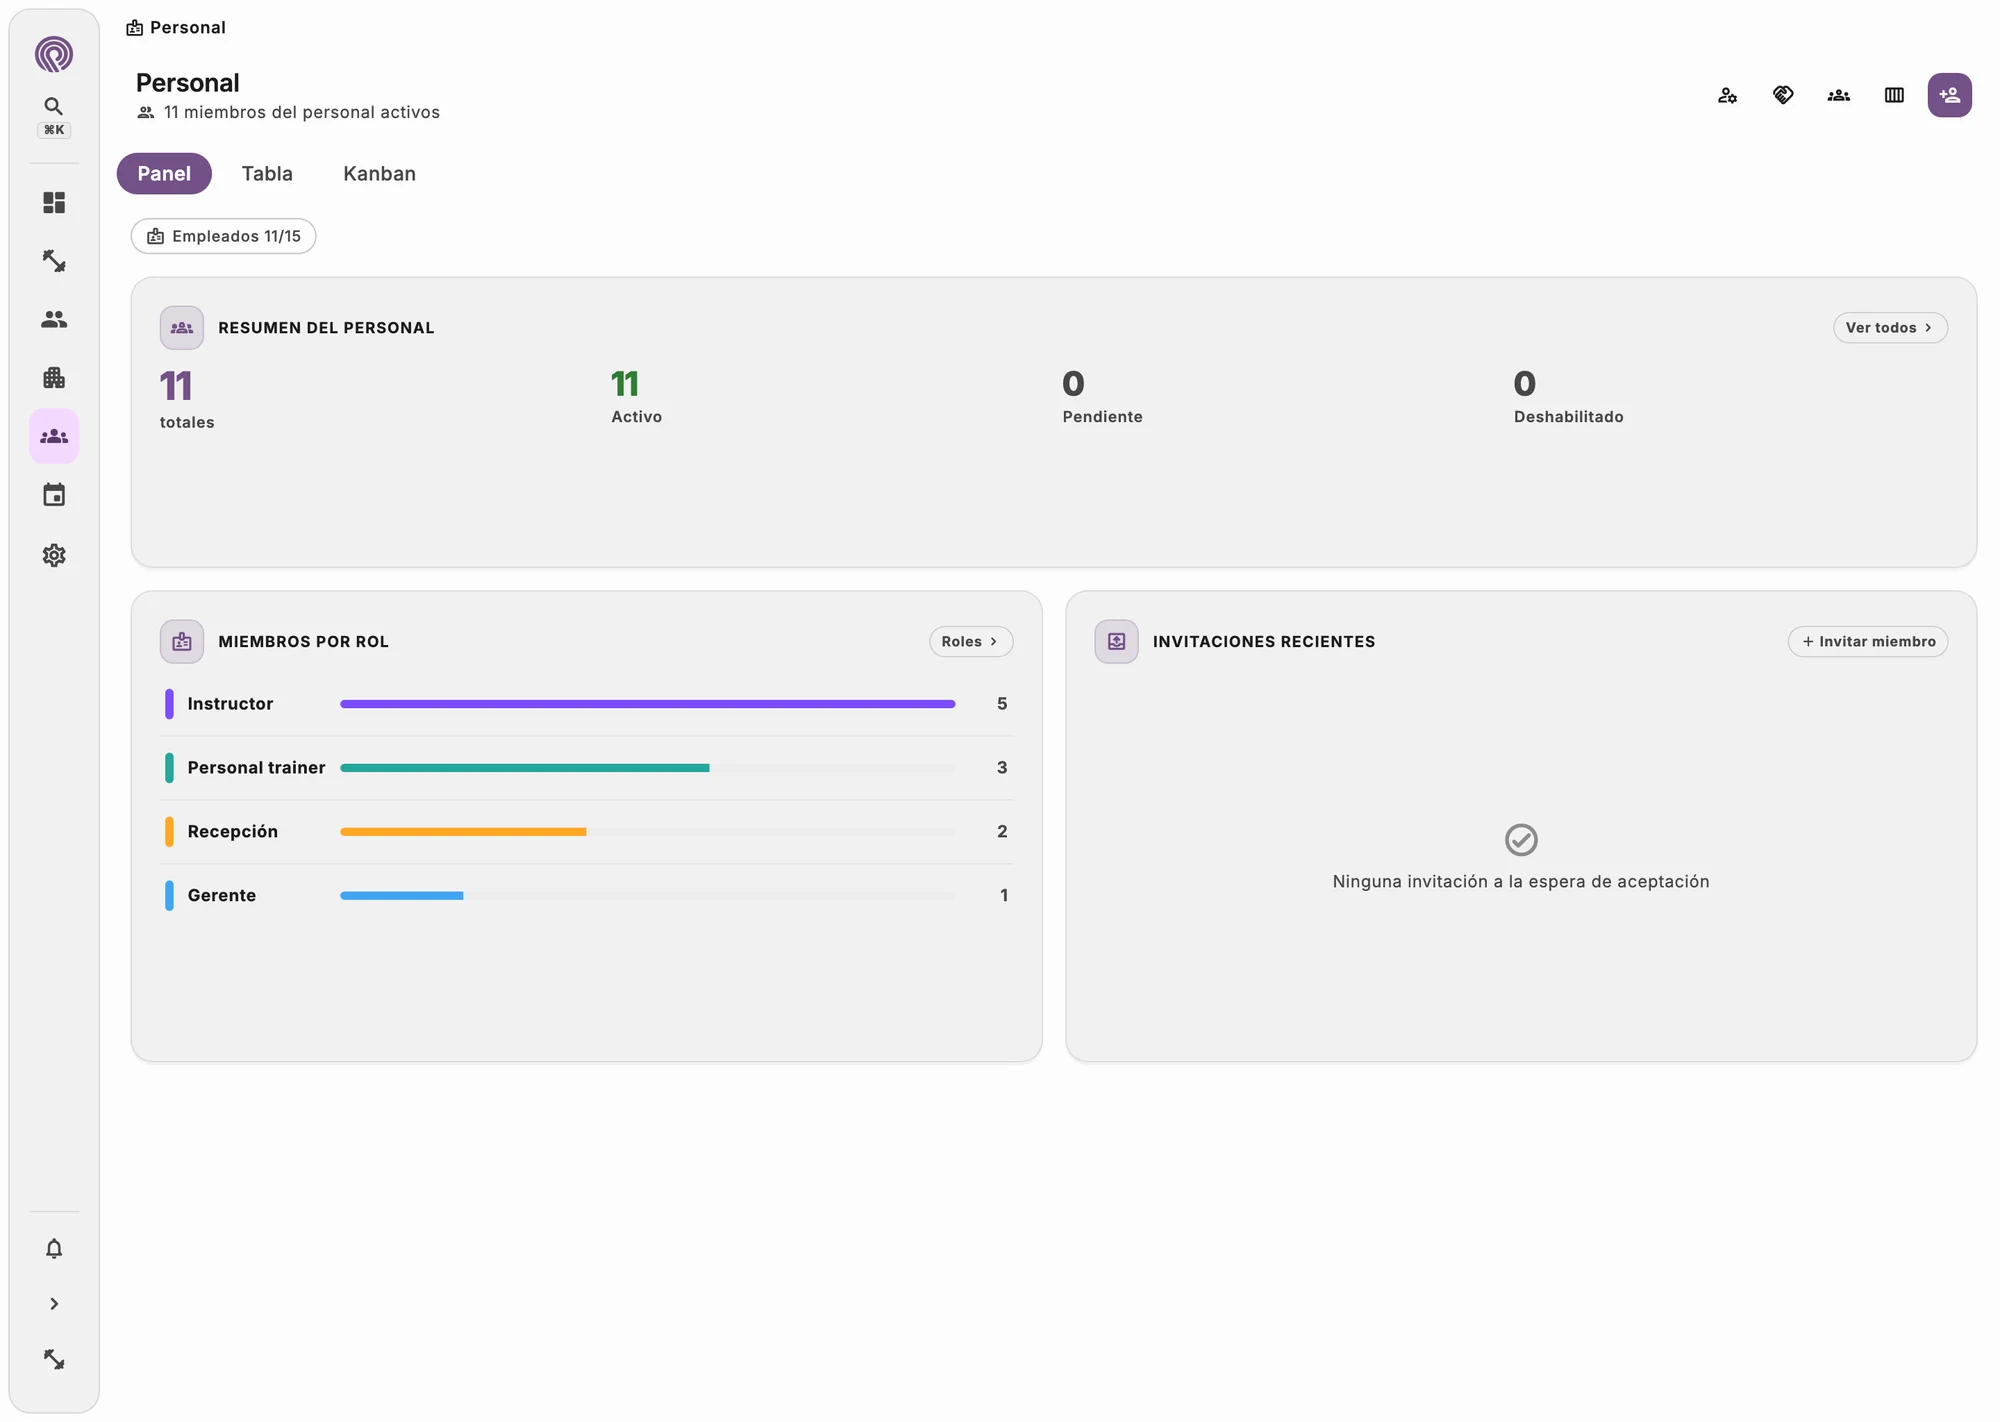Click the Miembros por rol card icon

(182, 642)
